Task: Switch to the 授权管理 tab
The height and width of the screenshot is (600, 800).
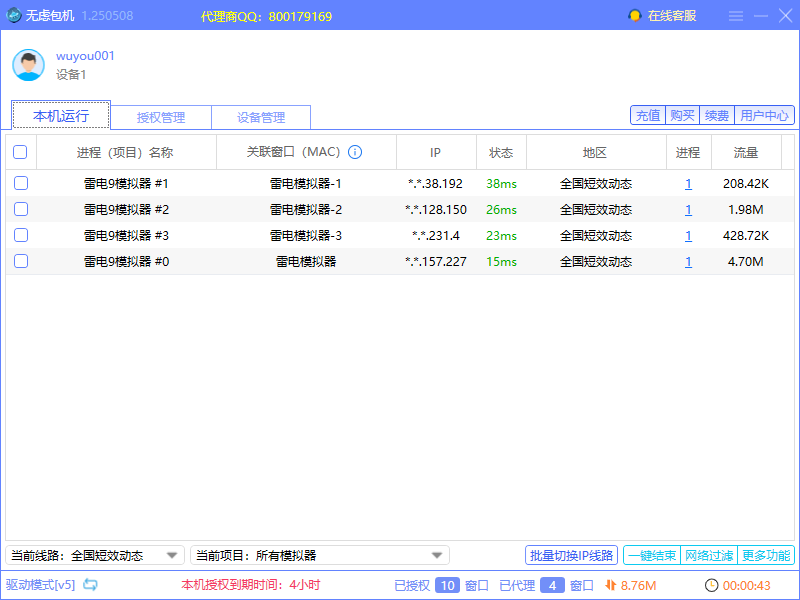Action: [161, 117]
